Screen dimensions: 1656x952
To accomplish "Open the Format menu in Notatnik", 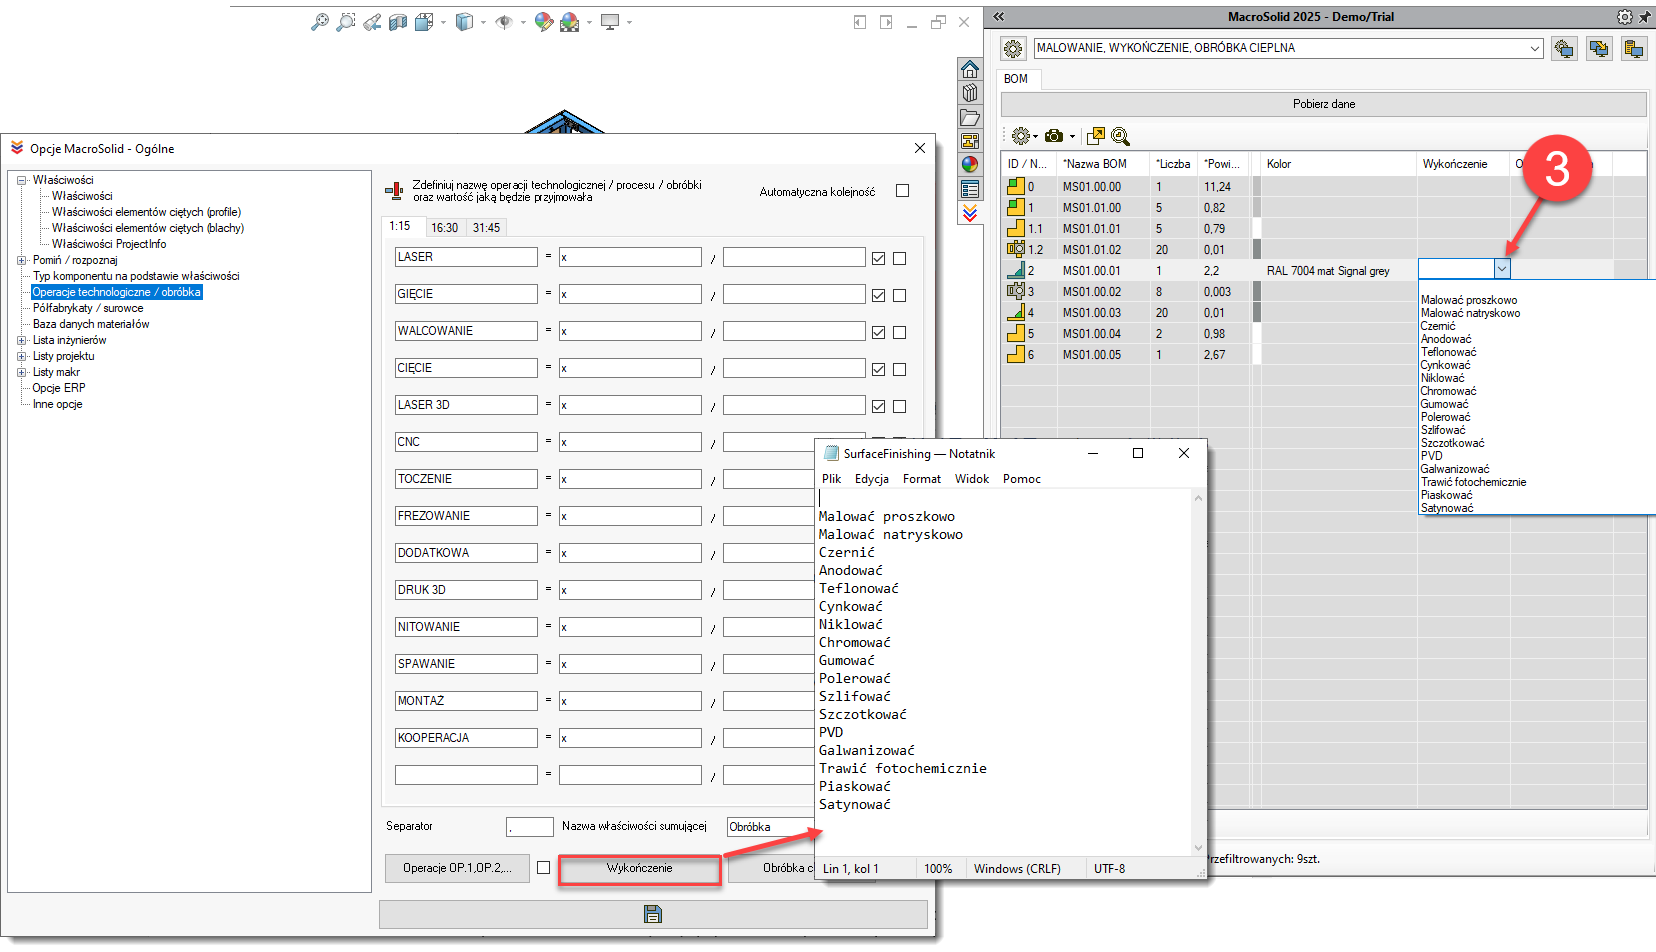I will [x=922, y=479].
